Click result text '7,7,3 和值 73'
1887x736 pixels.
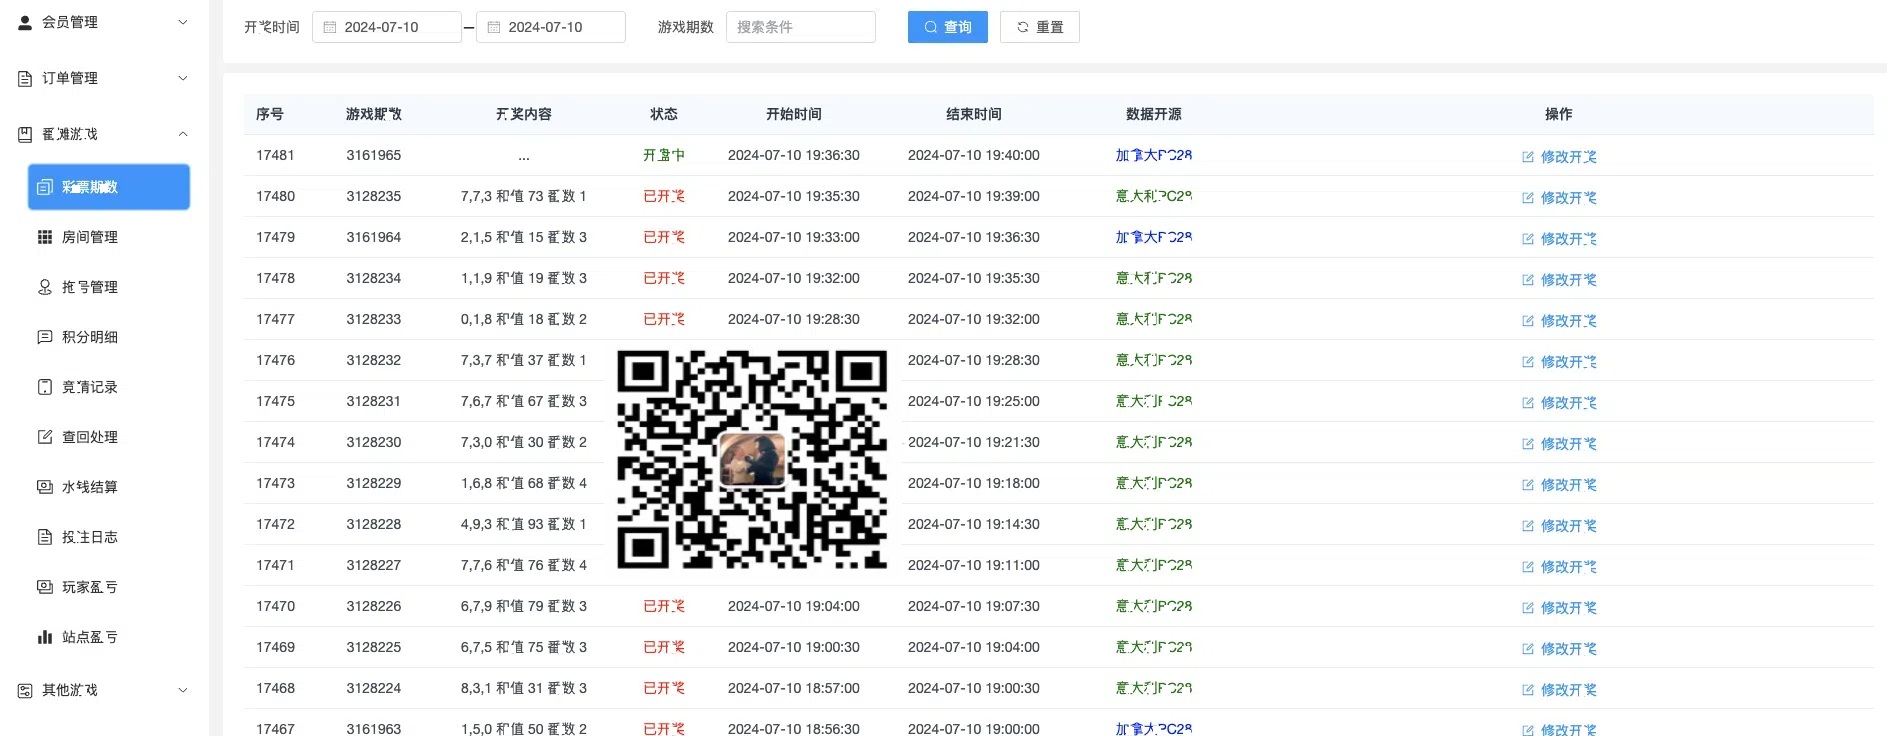point(502,196)
